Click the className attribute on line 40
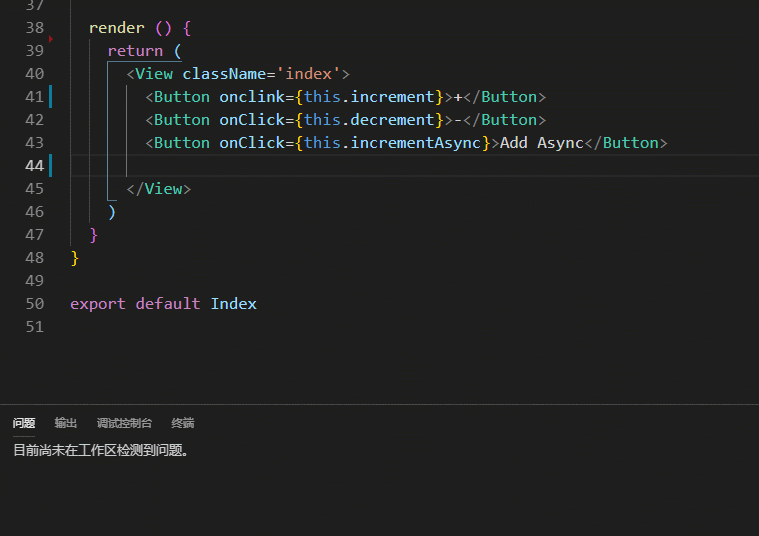 [x=224, y=74]
